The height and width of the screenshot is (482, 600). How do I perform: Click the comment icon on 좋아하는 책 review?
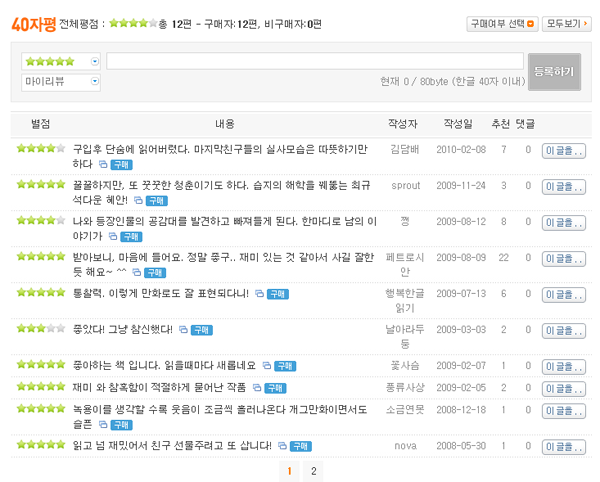coord(267,366)
